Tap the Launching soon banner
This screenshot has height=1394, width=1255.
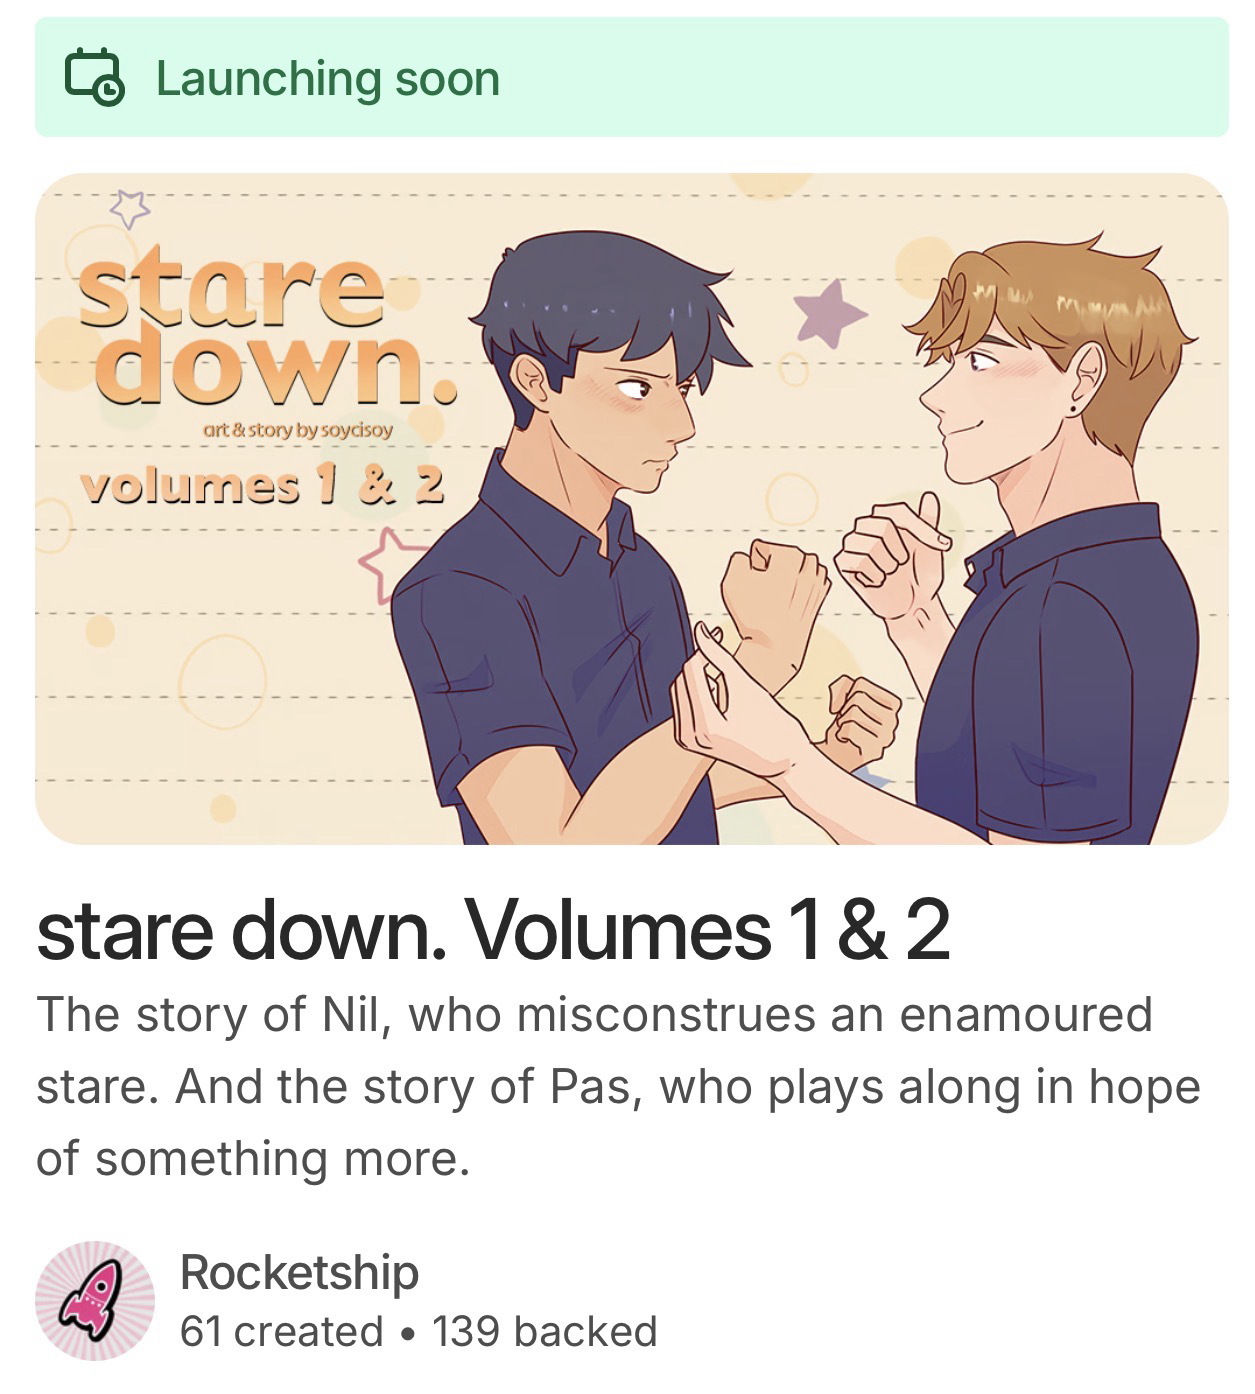coord(631,77)
